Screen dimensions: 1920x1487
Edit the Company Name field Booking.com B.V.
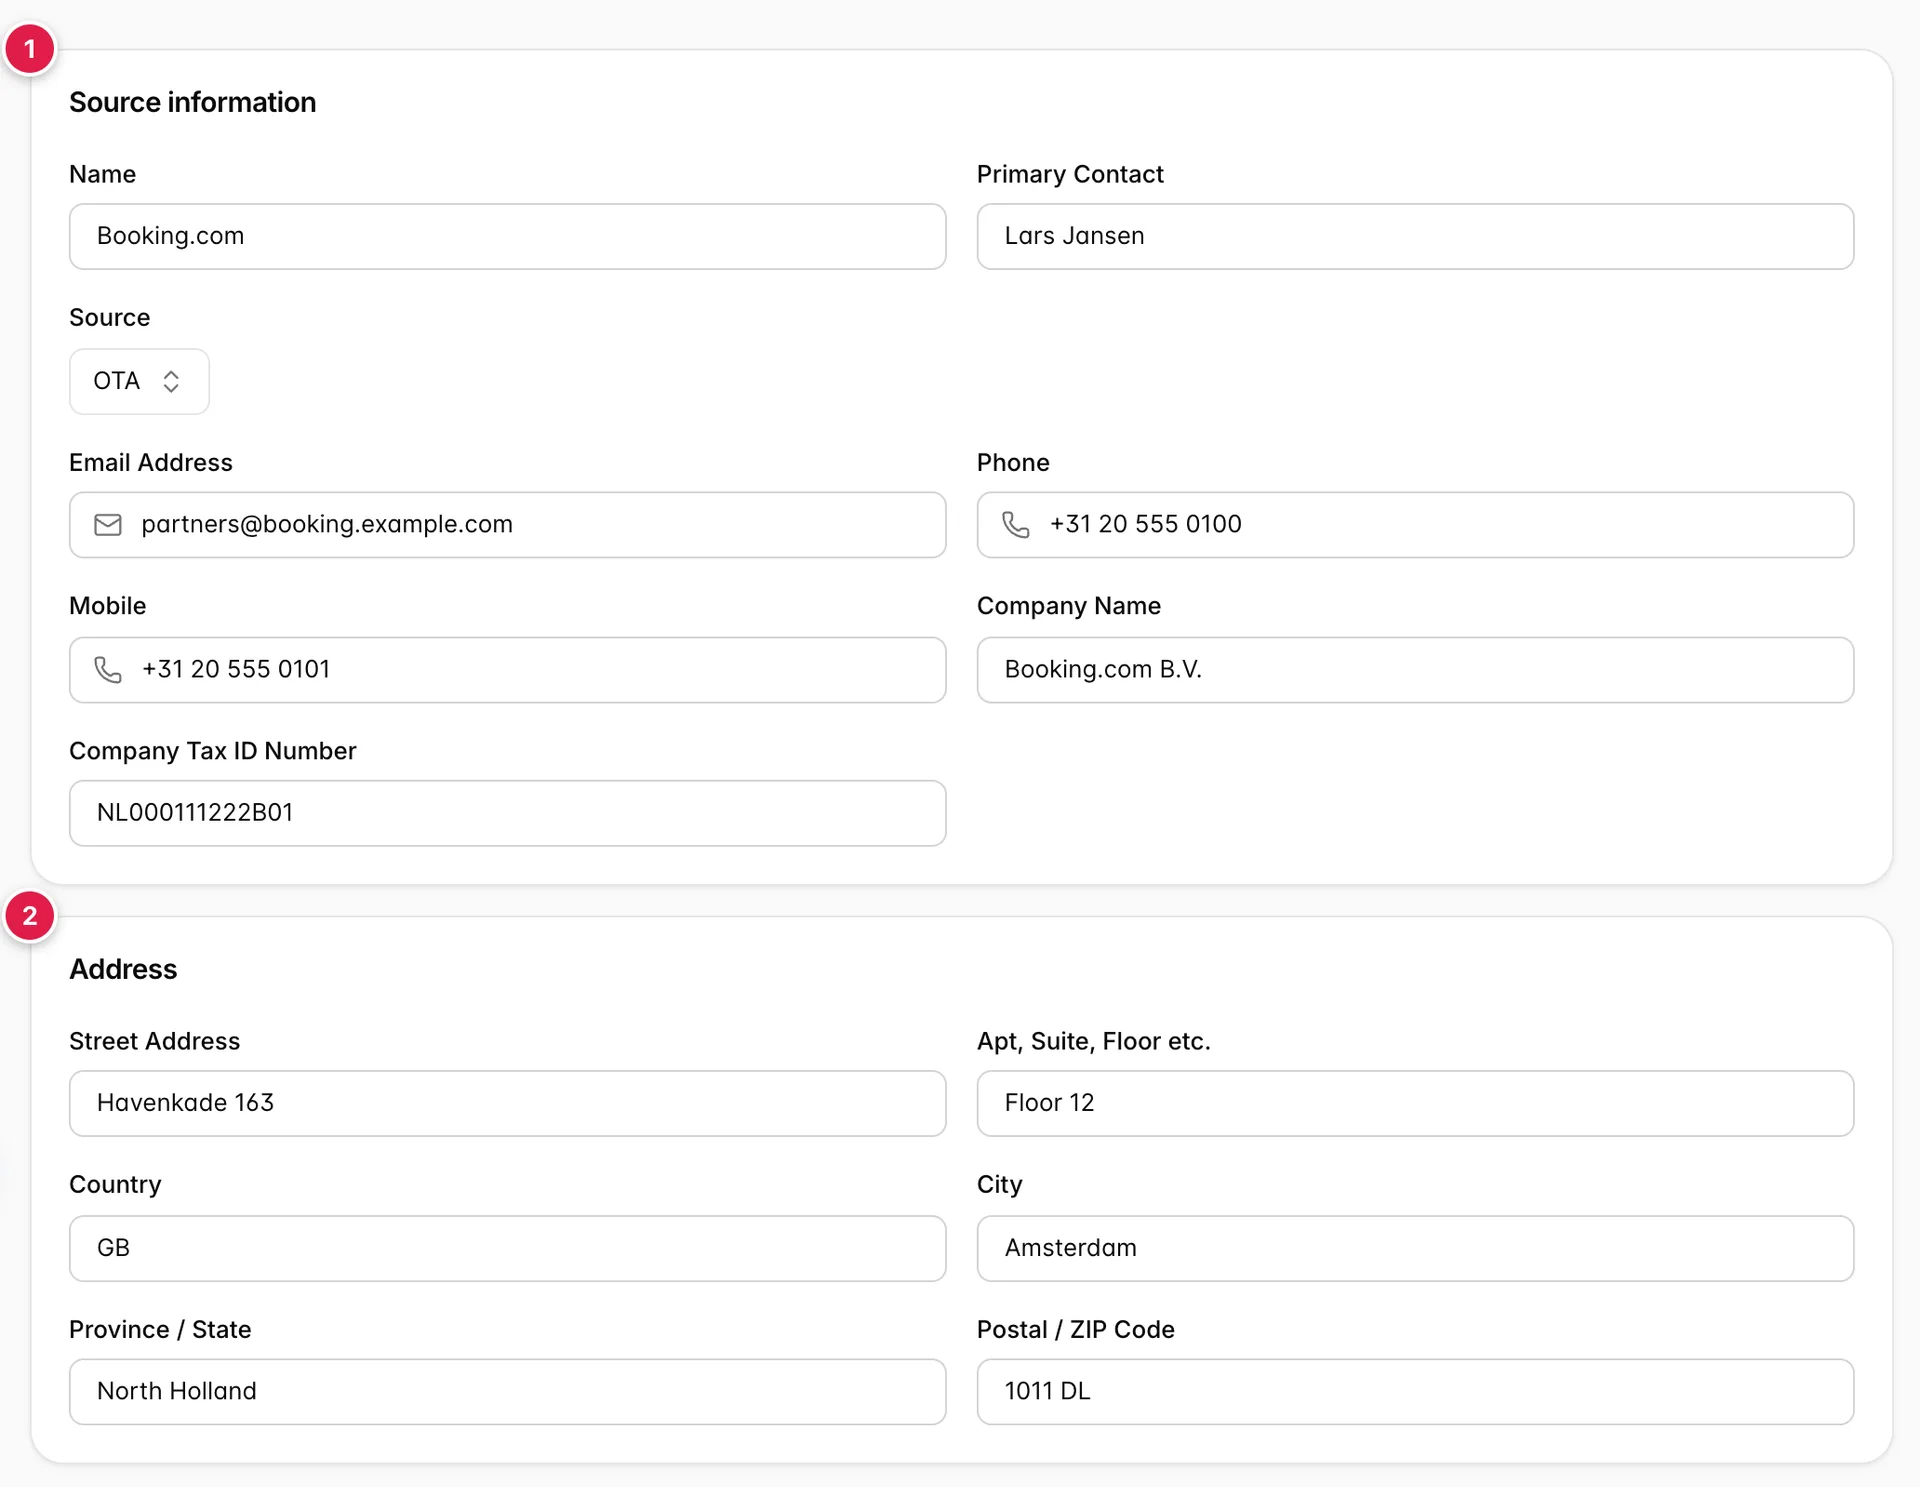tap(1415, 670)
